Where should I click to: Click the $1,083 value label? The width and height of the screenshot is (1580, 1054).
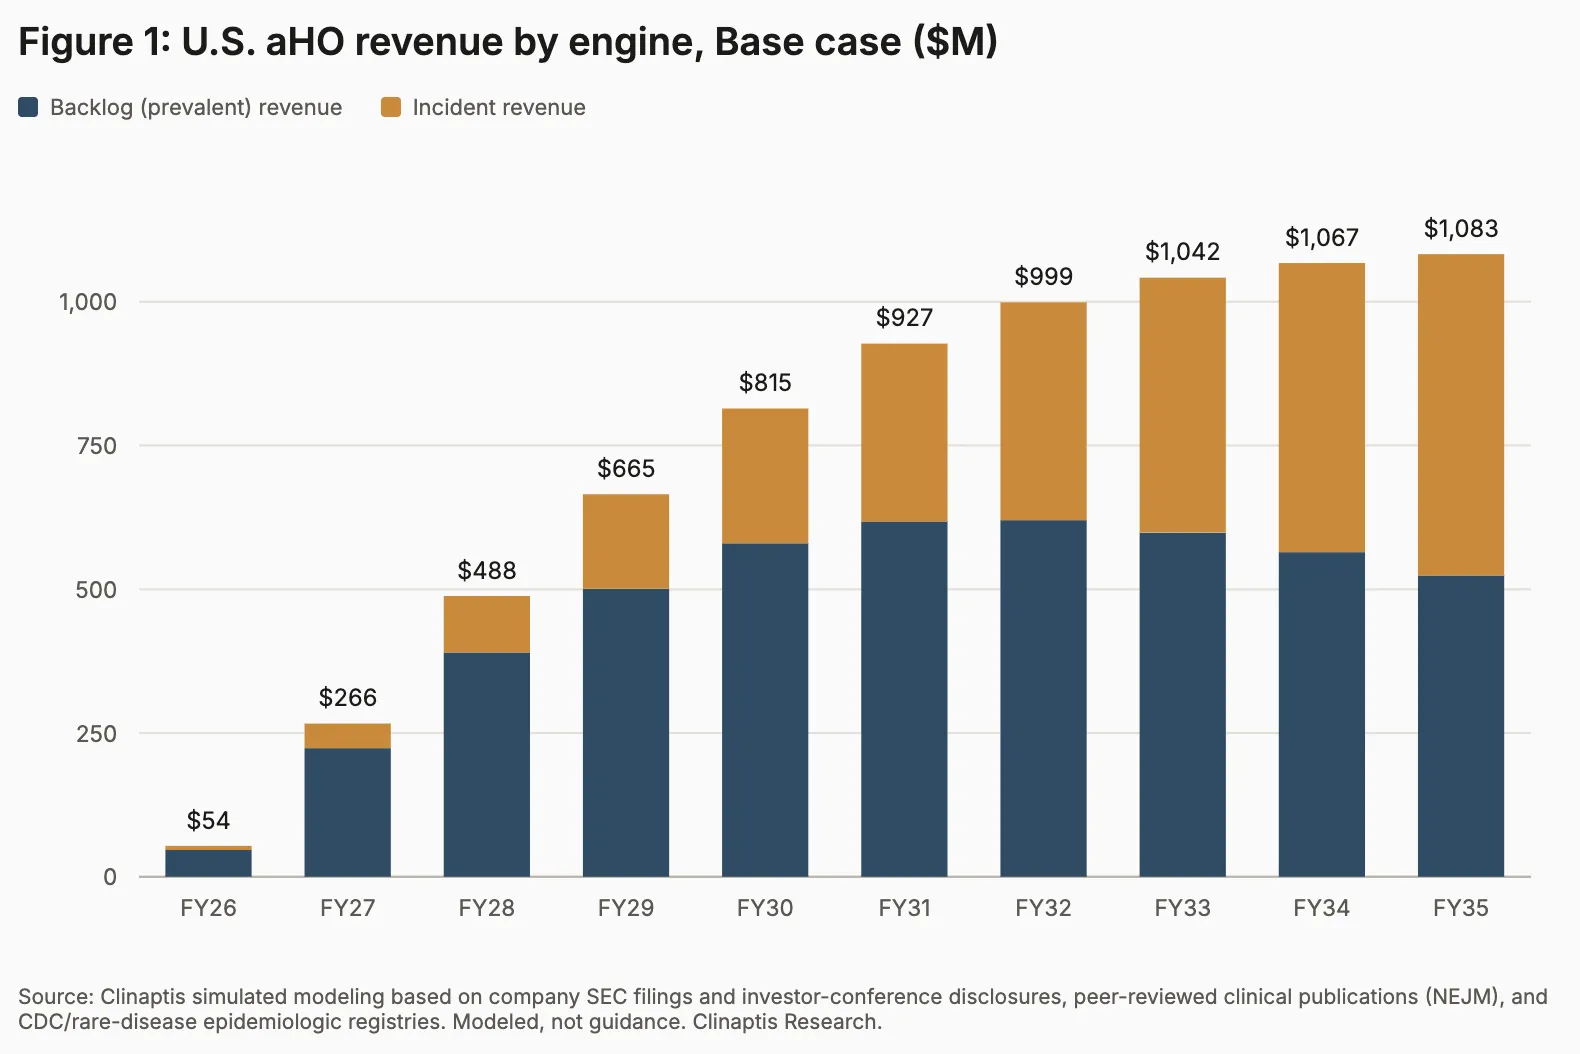click(x=1461, y=228)
